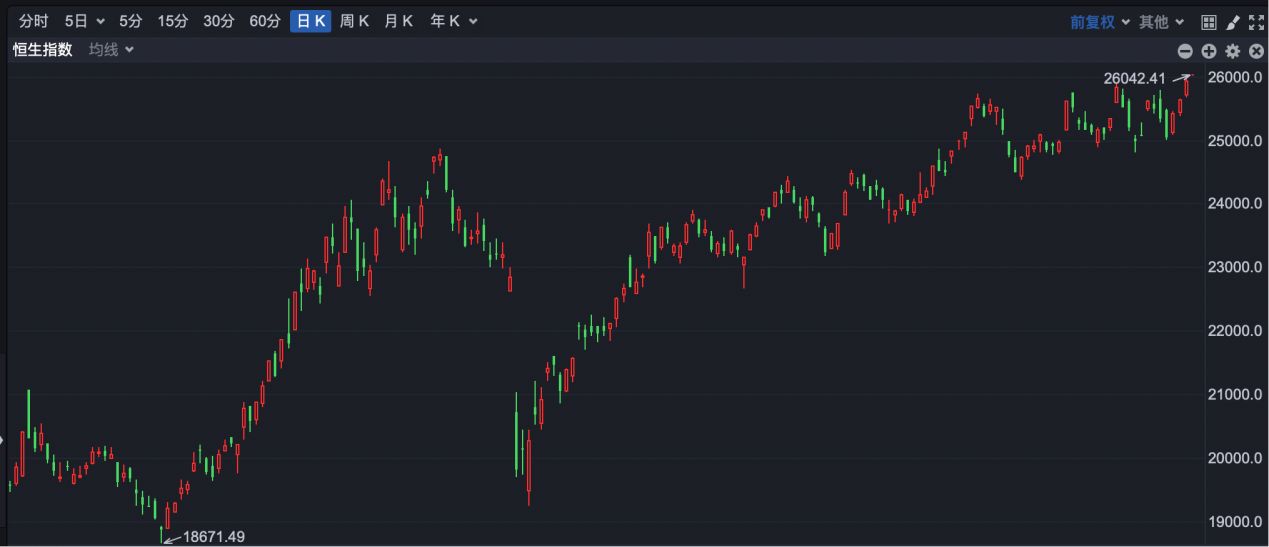Screen dimensions: 1269x547
Task: Close the indicator panel with X icon
Action: tap(1256, 51)
